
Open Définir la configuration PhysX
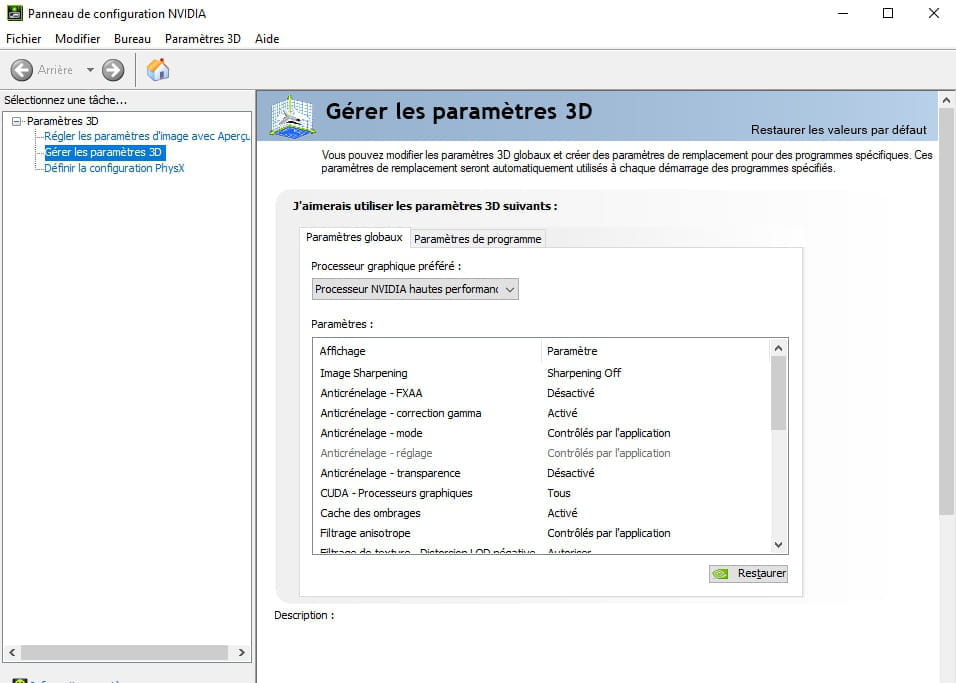114,168
